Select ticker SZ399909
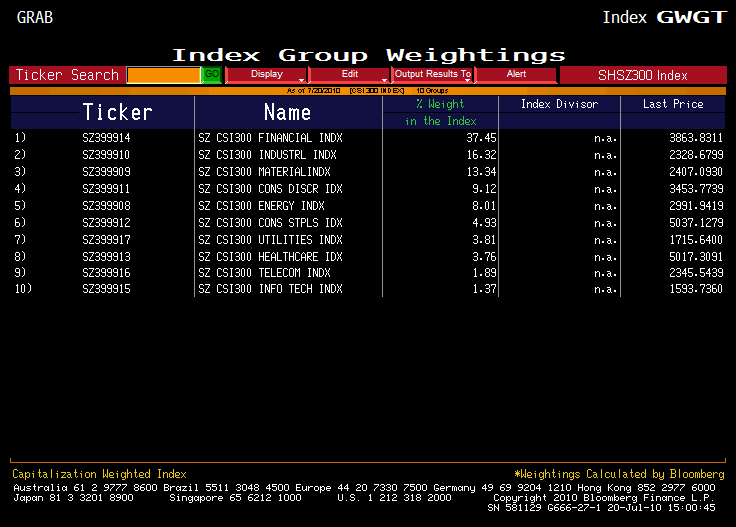 tap(106, 172)
